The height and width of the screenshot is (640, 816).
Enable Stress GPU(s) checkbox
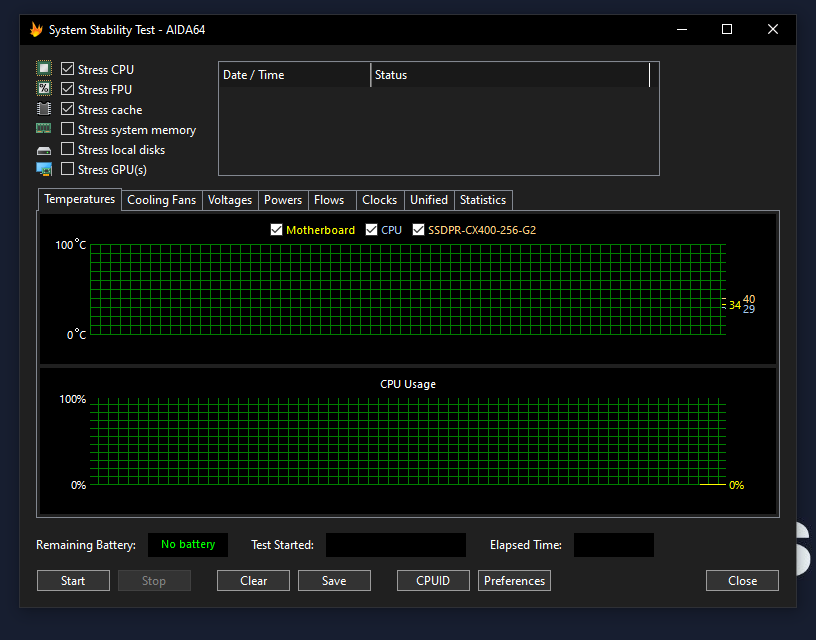click(68, 169)
